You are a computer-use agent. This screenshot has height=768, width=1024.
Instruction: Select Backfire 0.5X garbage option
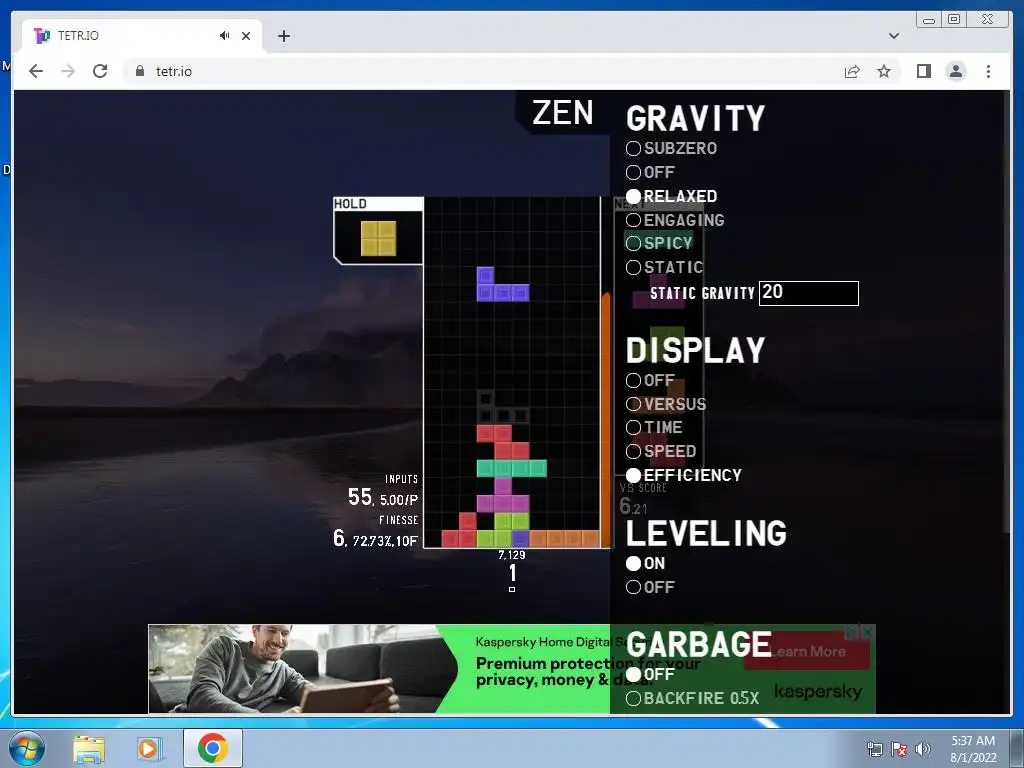(x=692, y=698)
